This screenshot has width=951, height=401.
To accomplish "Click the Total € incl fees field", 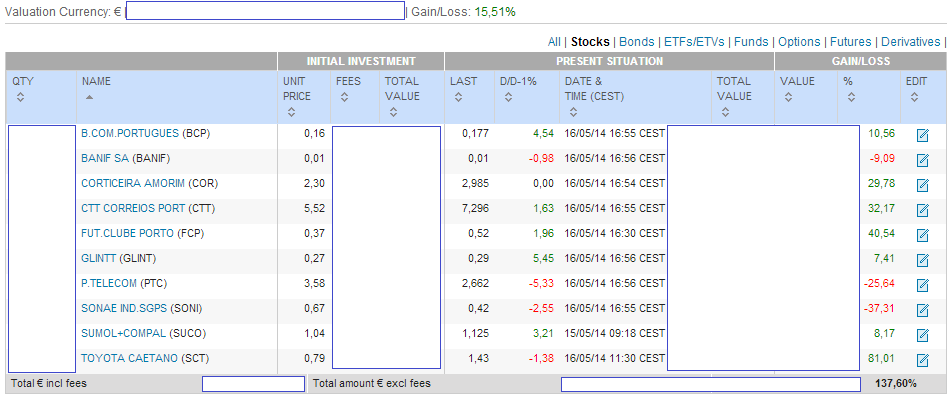I will click(253, 384).
